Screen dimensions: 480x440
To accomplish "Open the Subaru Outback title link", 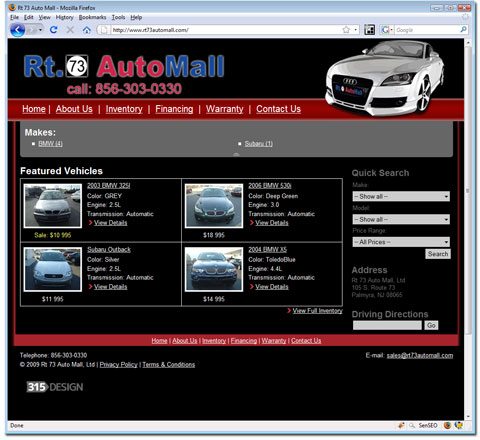I will pos(109,249).
